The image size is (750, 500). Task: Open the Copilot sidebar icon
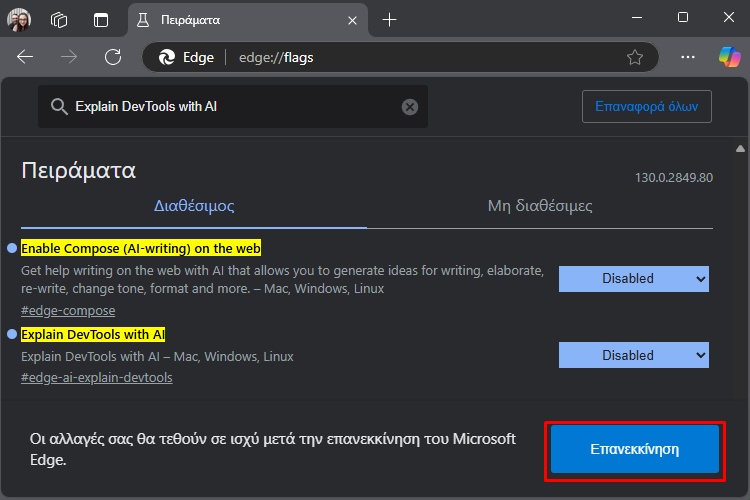(x=729, y=57)
